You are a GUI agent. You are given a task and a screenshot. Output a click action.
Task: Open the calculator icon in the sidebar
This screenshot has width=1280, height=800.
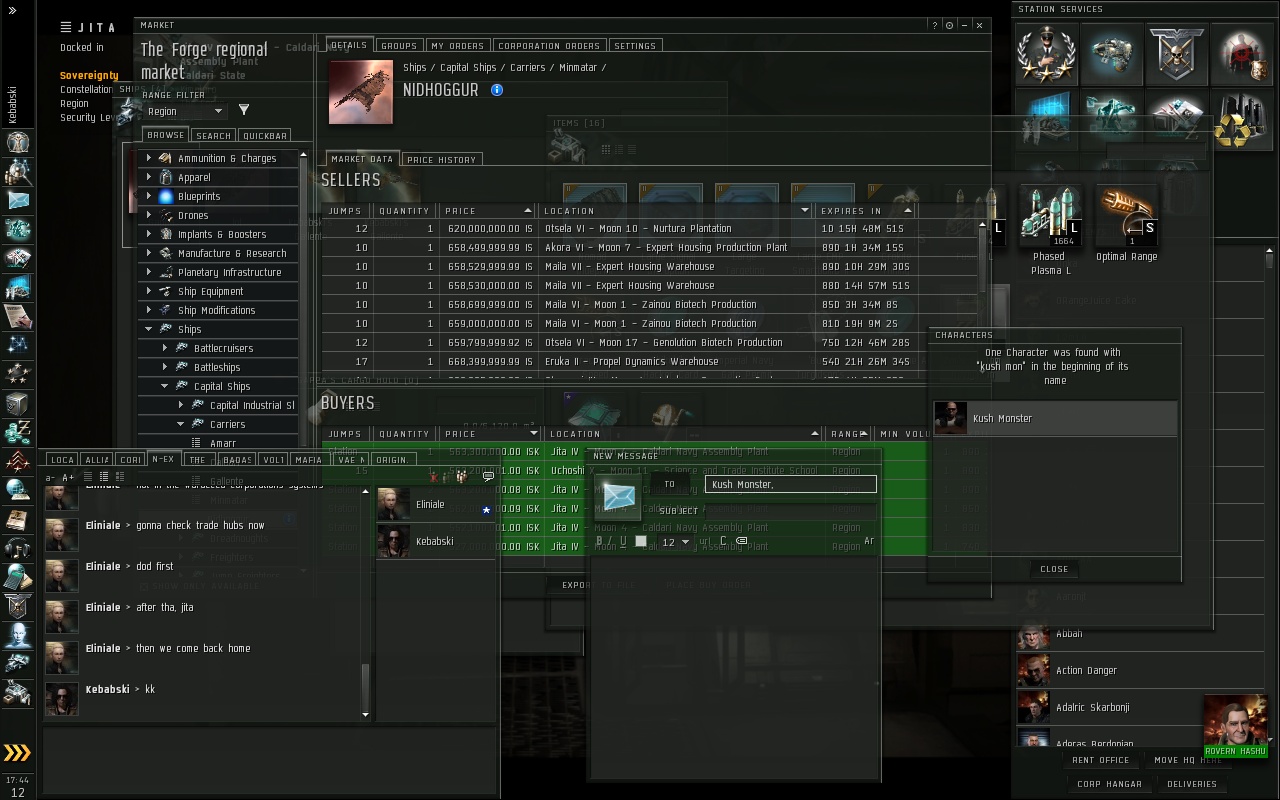[x=17, y=577]
